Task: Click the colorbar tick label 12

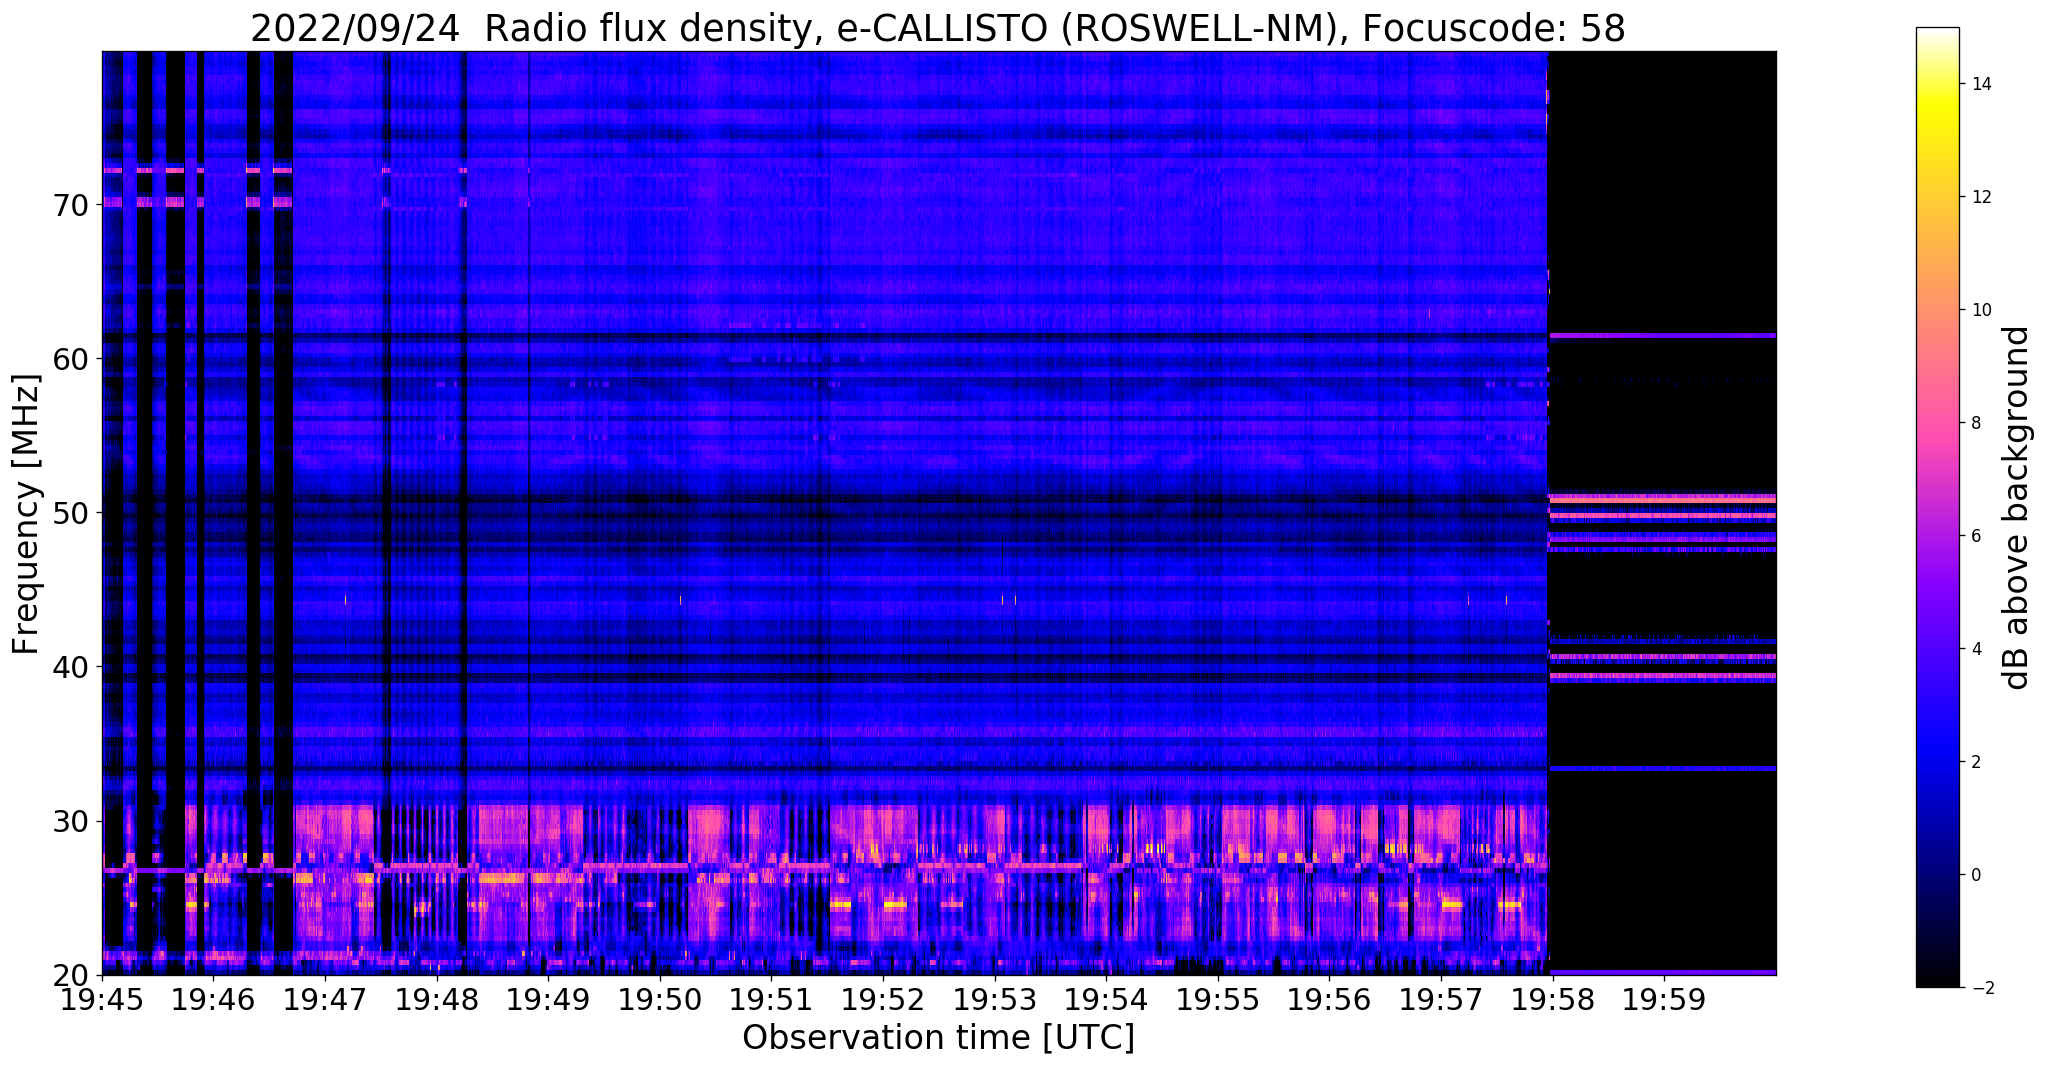Action: click(x=1980, y=197)
